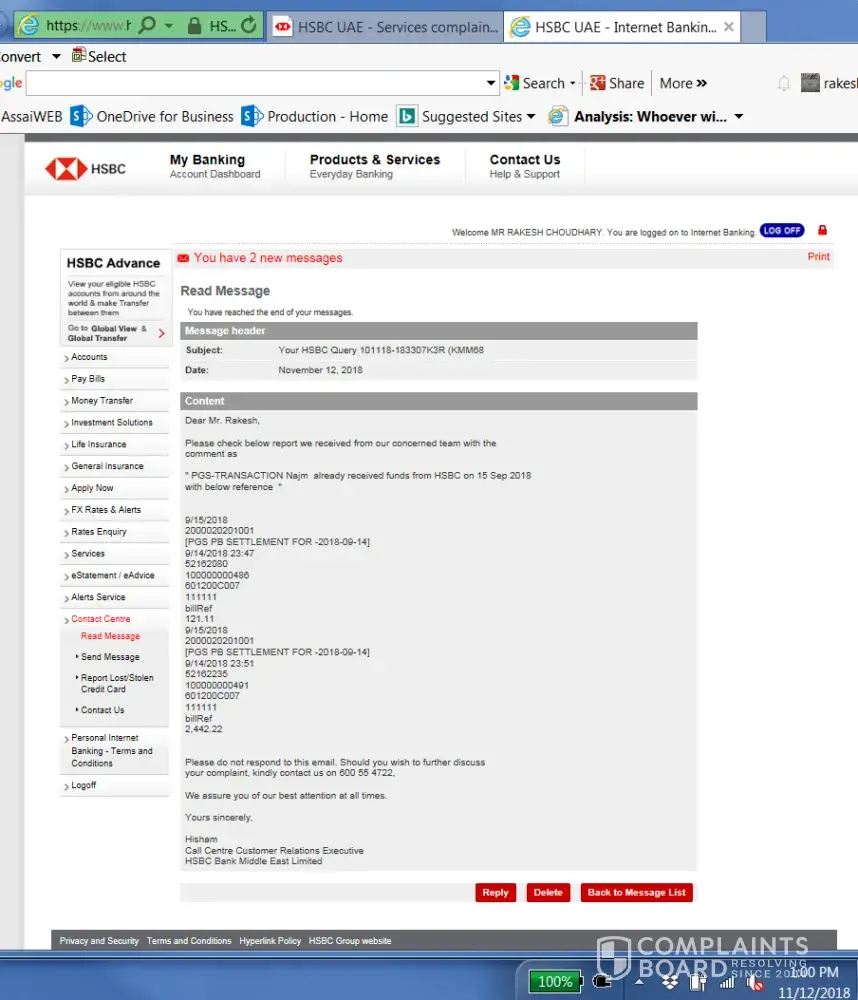The image size is (858, 1000).
Task: Click the Delete message button
Action: coord(547,892)
